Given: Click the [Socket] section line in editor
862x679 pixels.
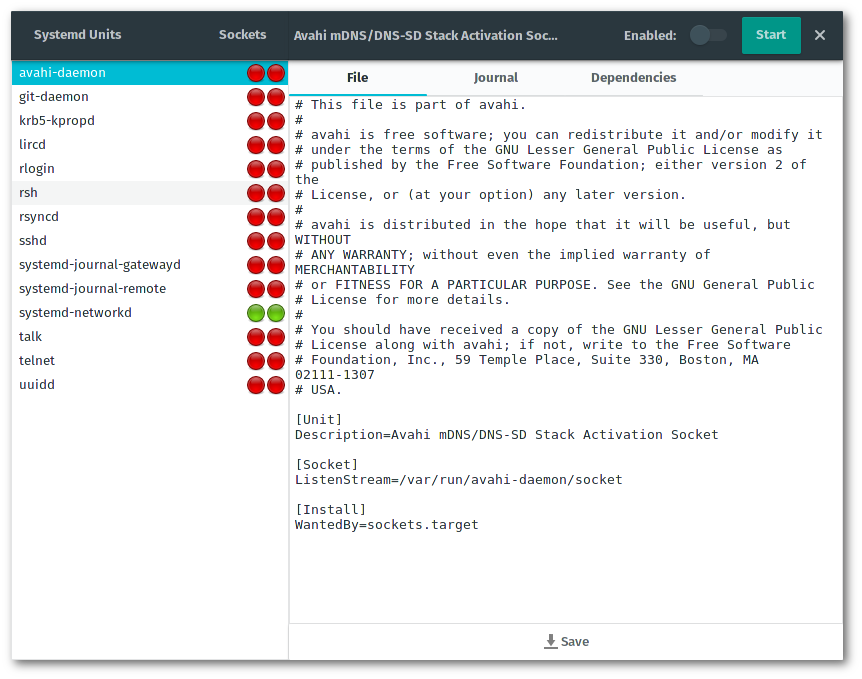Looking at the screenshot, I should tap(327, 465).
